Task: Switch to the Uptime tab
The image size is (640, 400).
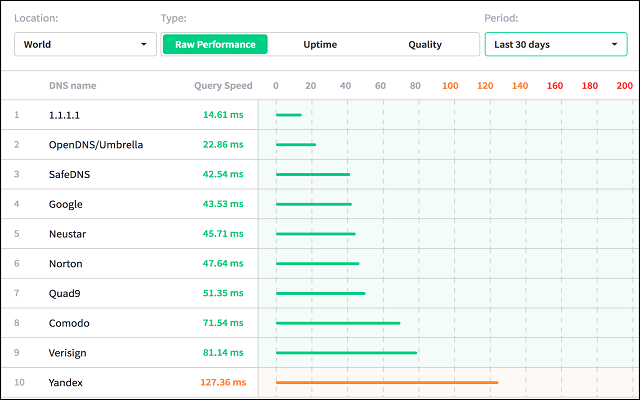Action: pyautogui.click(x=320, y=45)
